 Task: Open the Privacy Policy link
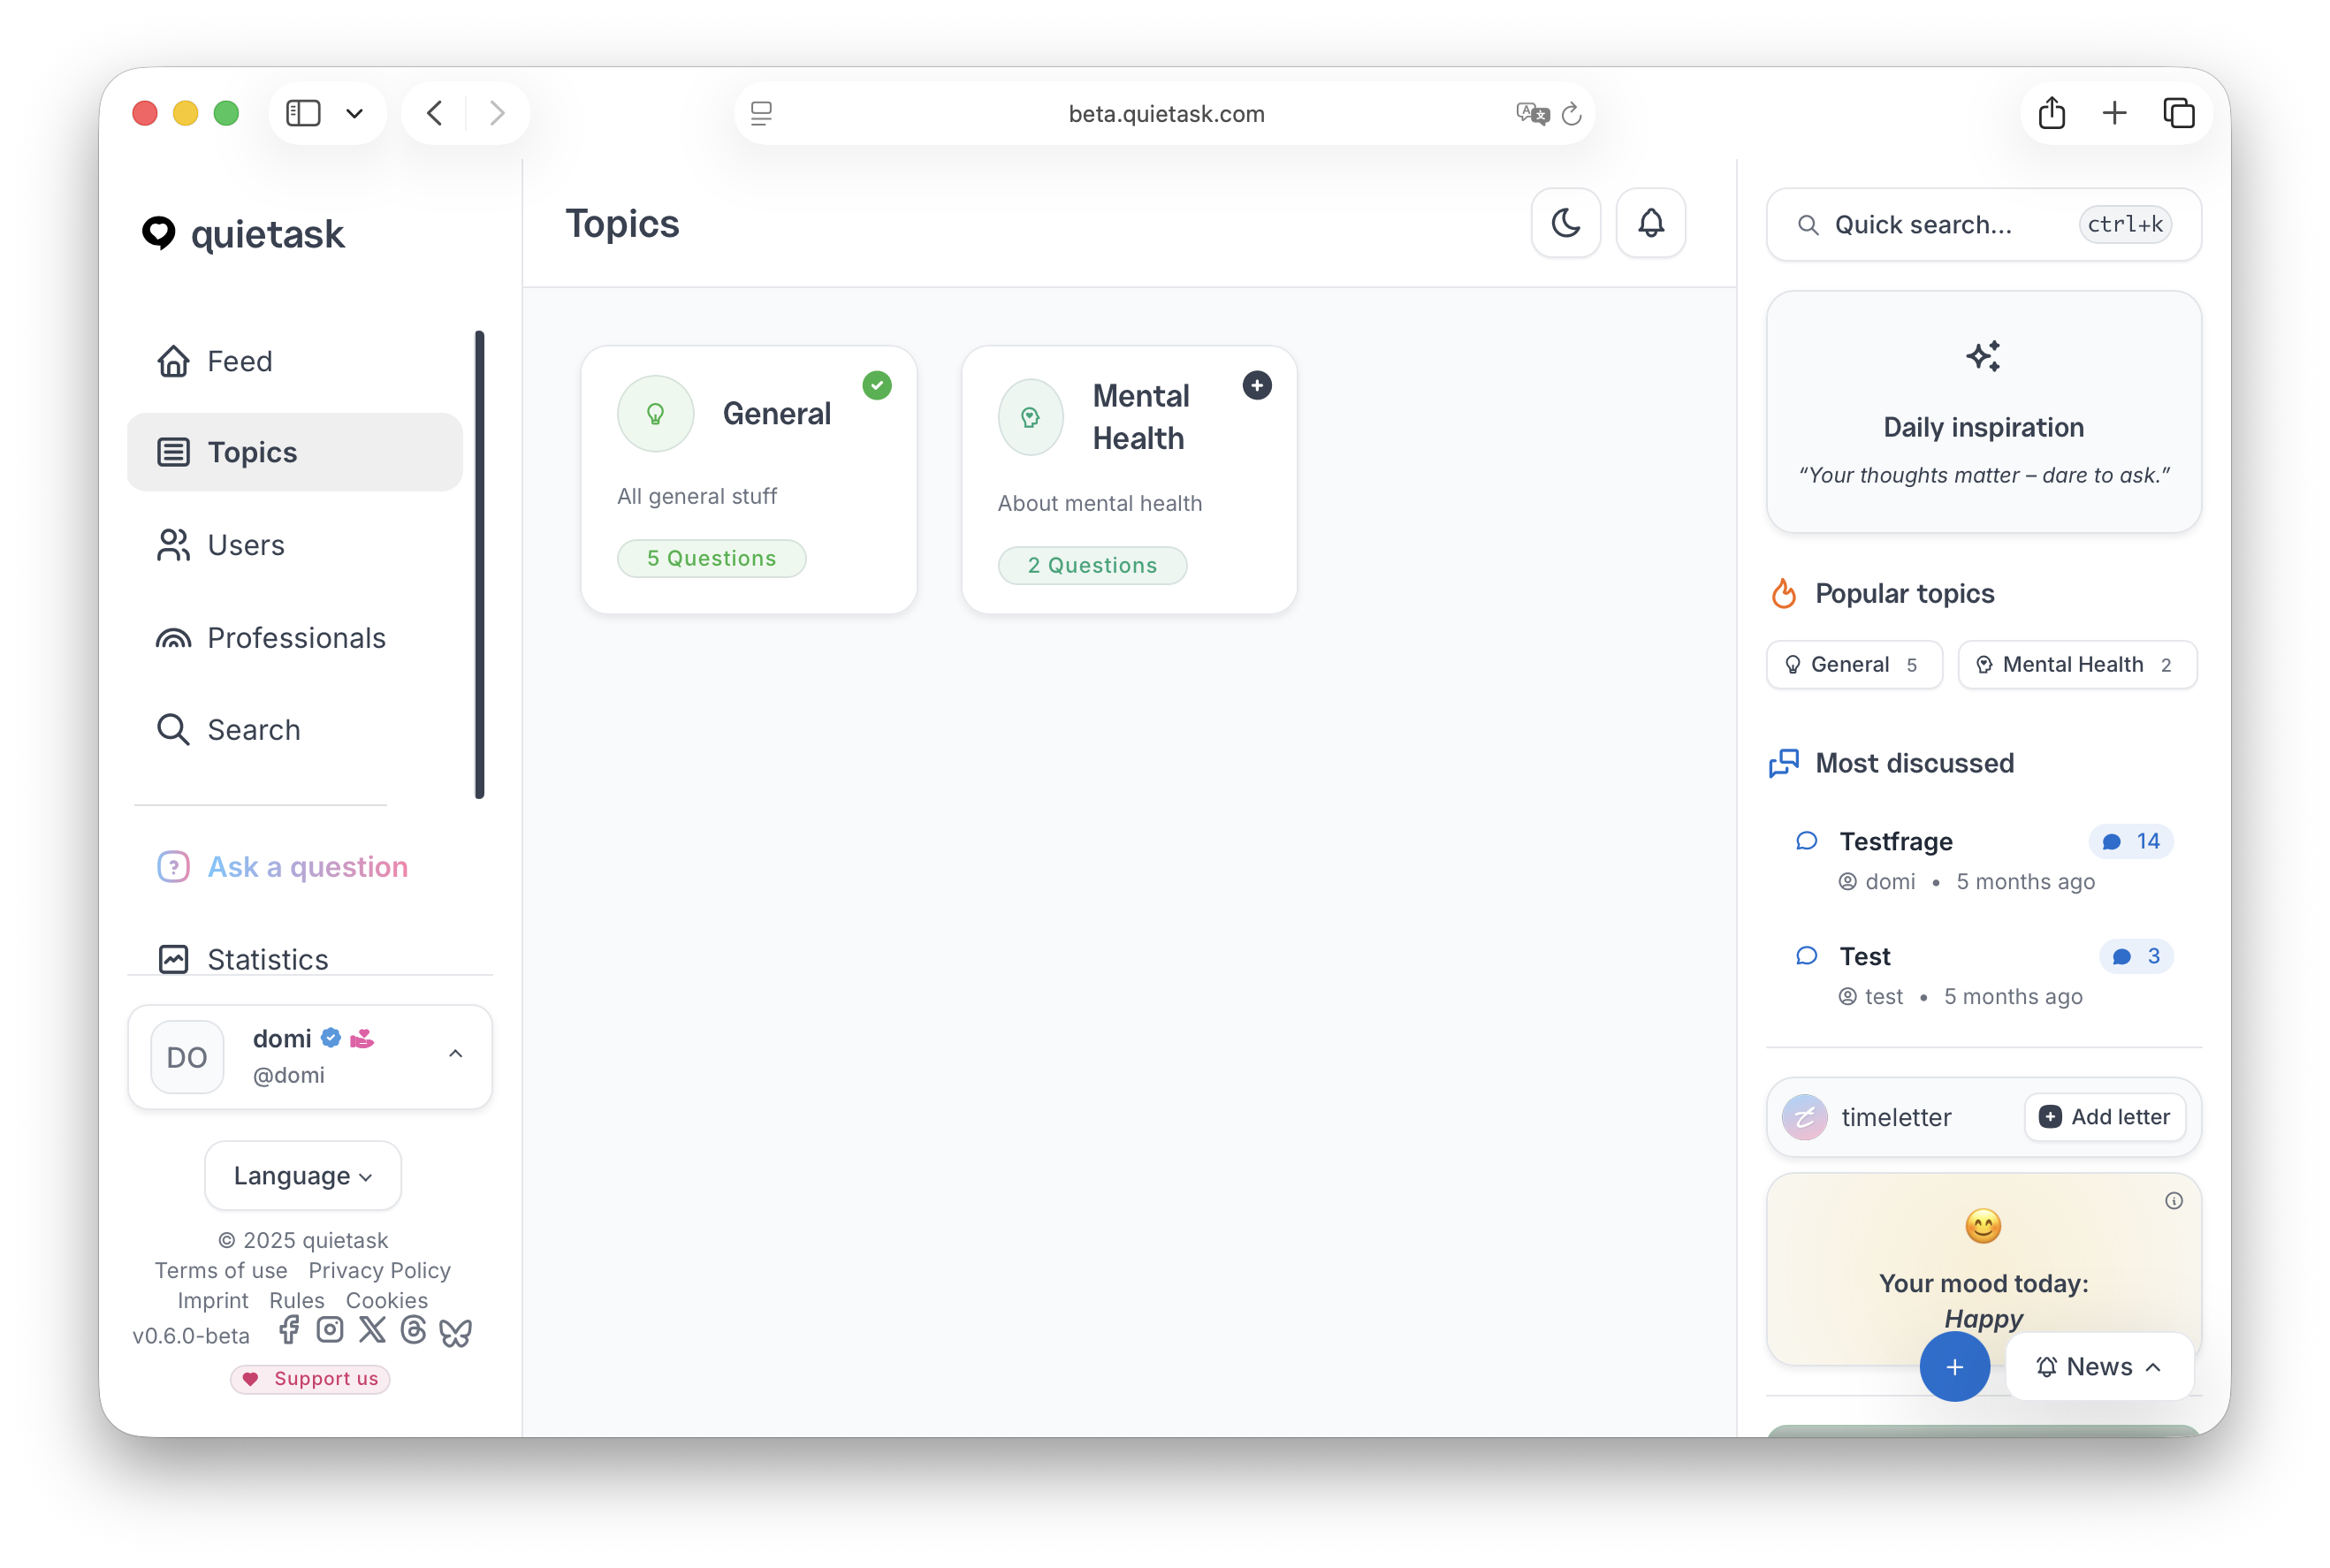pyautogui.click(x=379, y=1270)
